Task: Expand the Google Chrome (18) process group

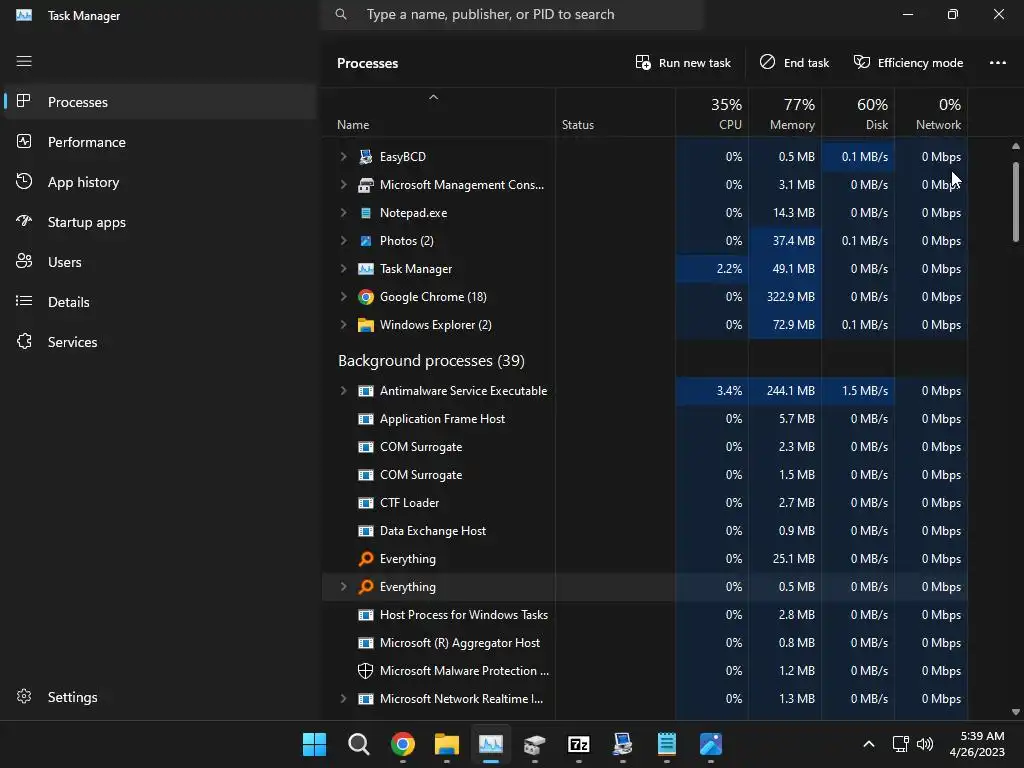Action: coord(344,297)
